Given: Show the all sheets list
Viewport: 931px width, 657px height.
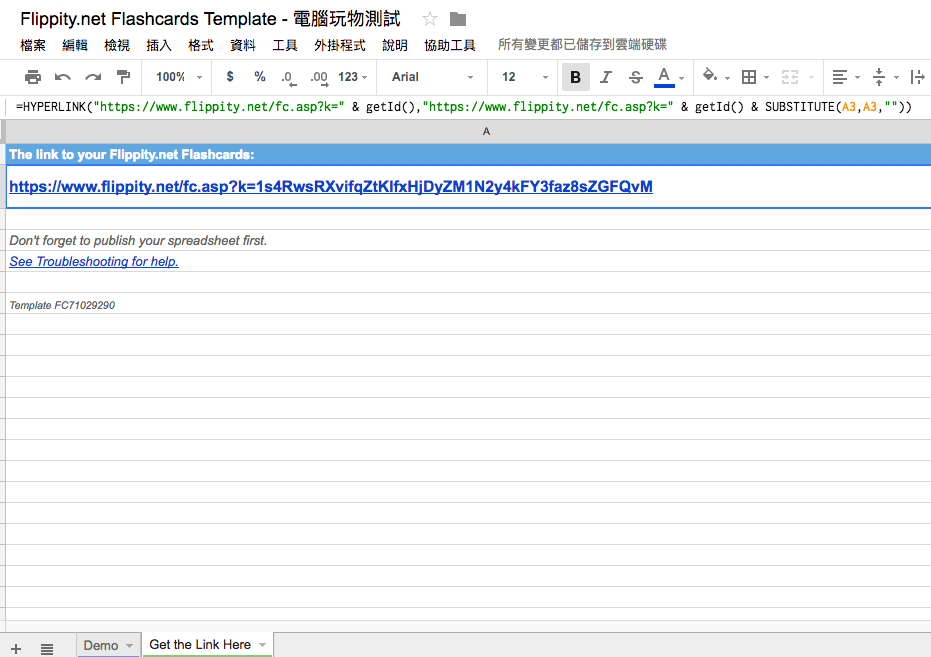Looking at the screenshot, I should point(47,649).
